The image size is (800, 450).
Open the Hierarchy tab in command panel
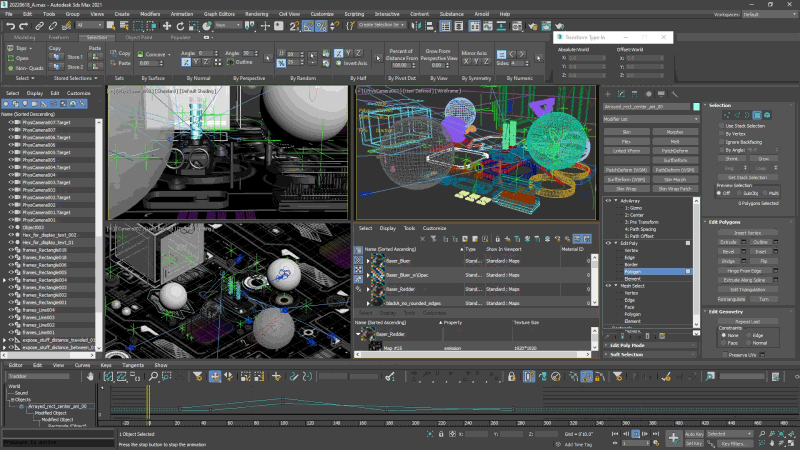tap(635, 94)
